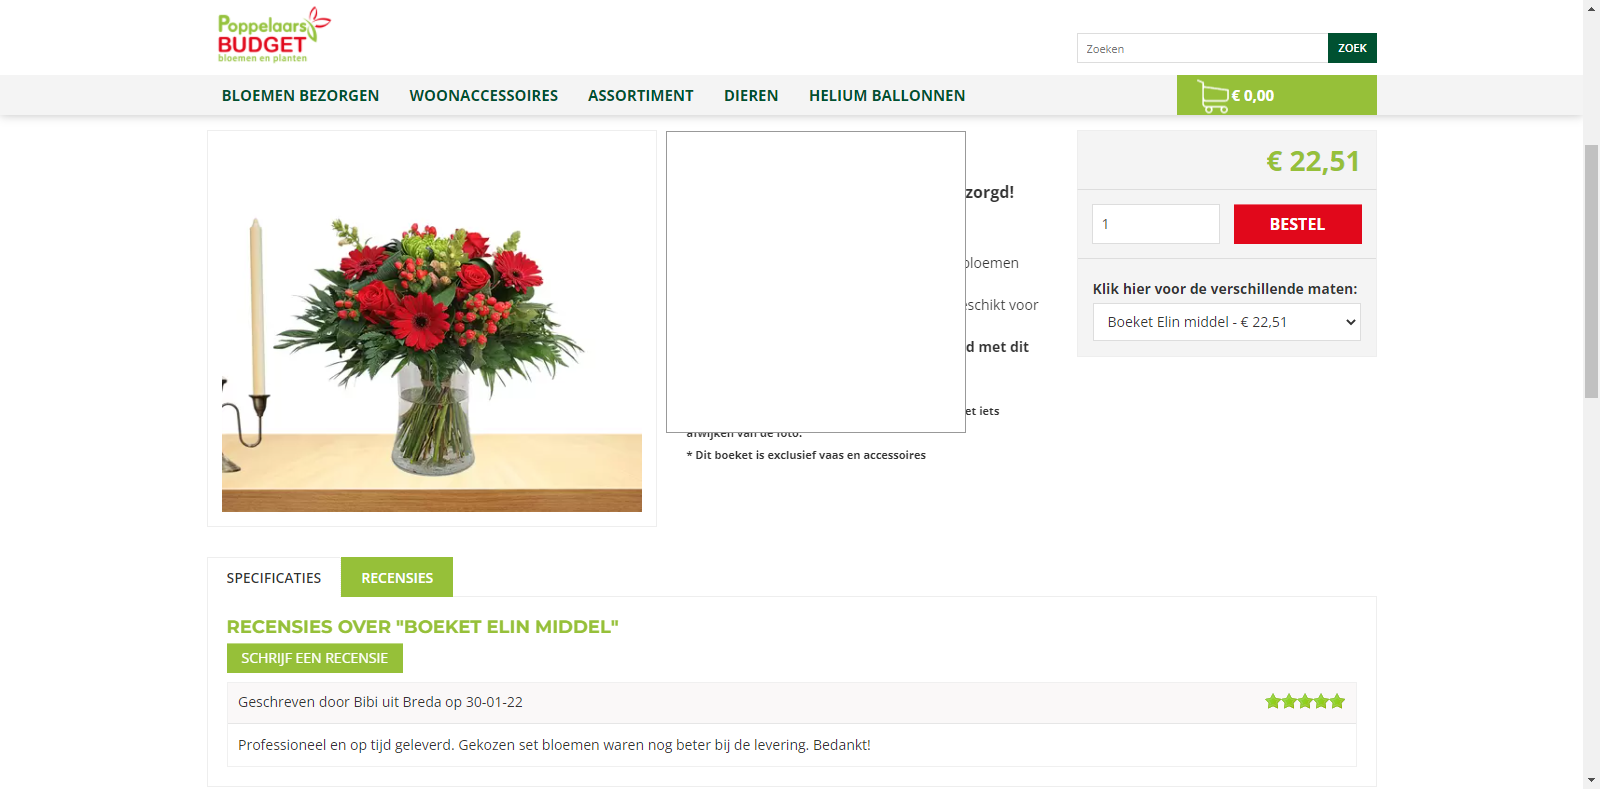Click the page vertical scrollbar thumb
The image size is (1600, 789).
tap(1591, 272)
